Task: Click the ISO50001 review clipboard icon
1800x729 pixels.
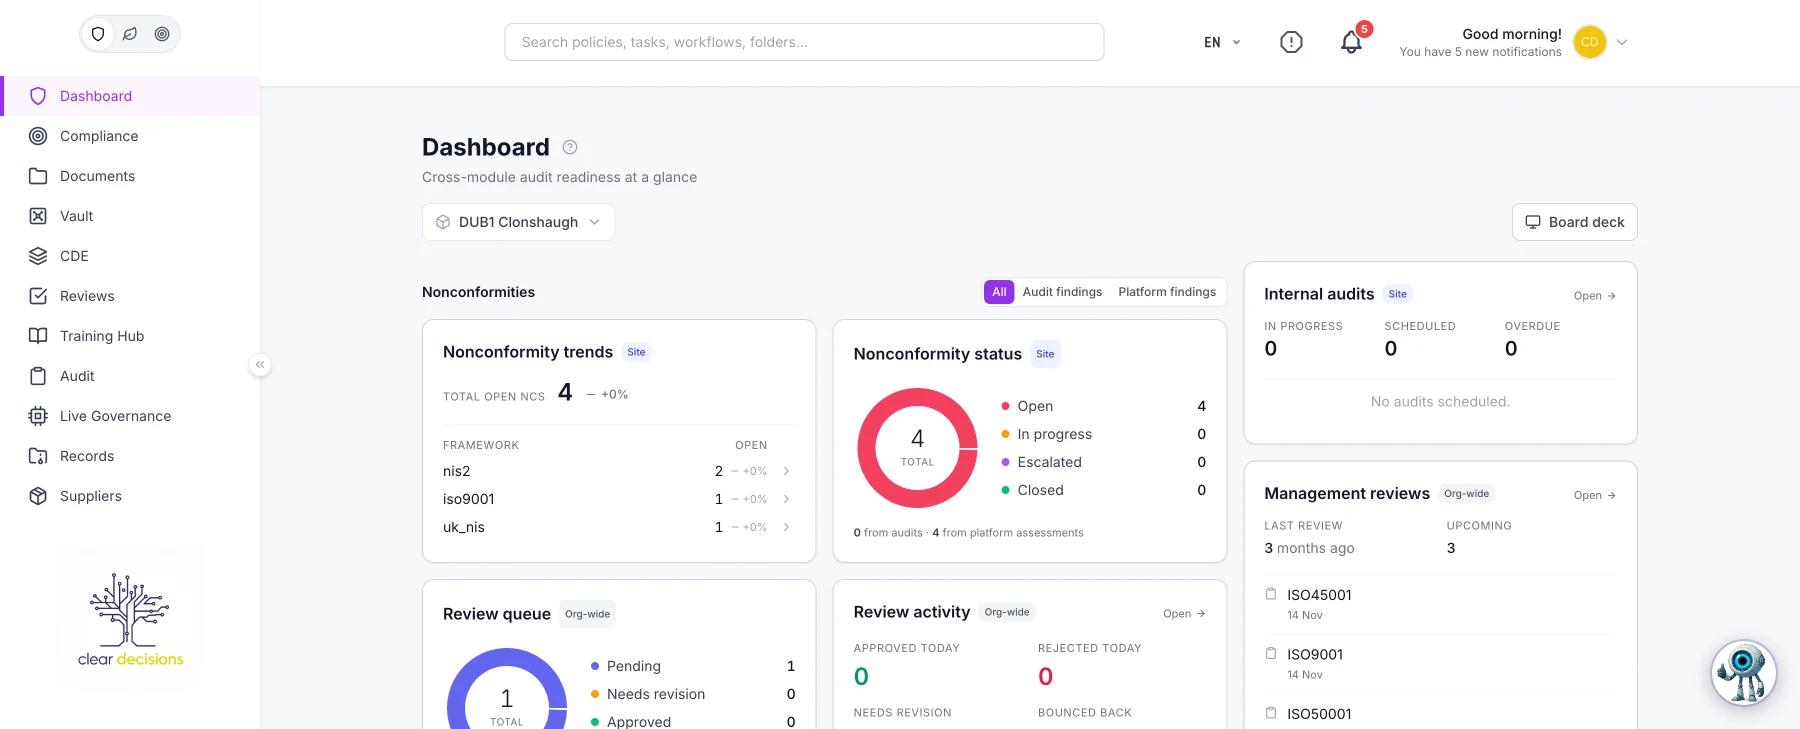Action: click(x=1271, y=713)
